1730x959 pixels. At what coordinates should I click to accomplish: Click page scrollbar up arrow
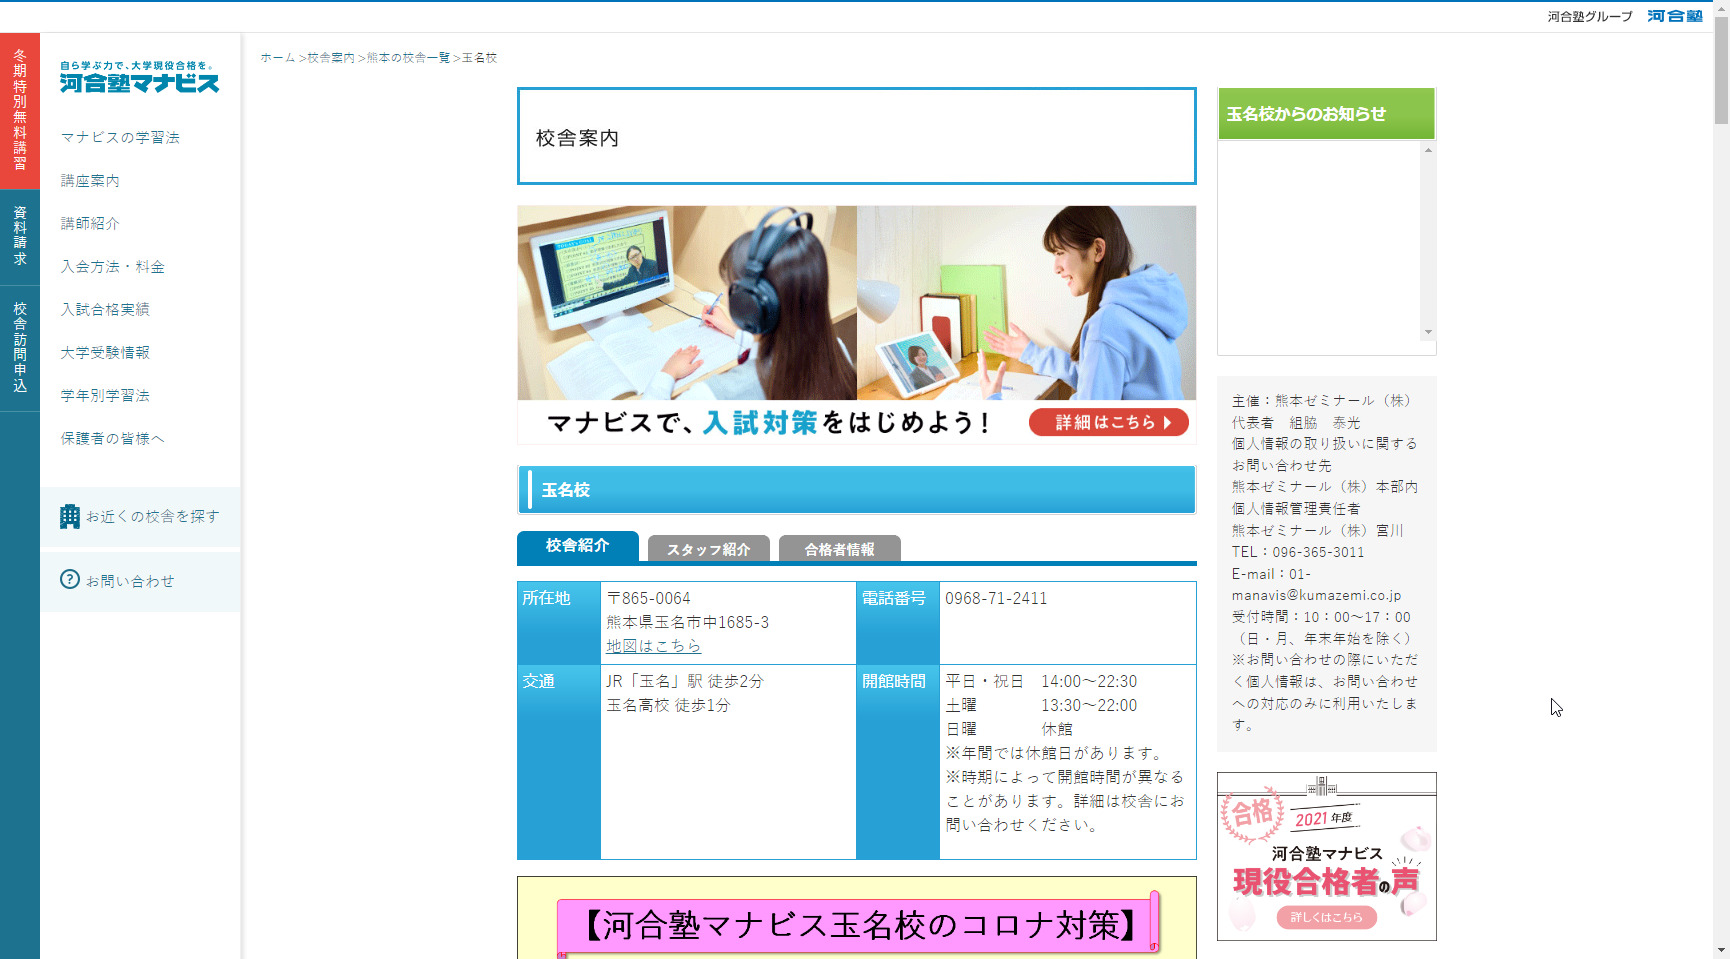tap(1721, 8)
